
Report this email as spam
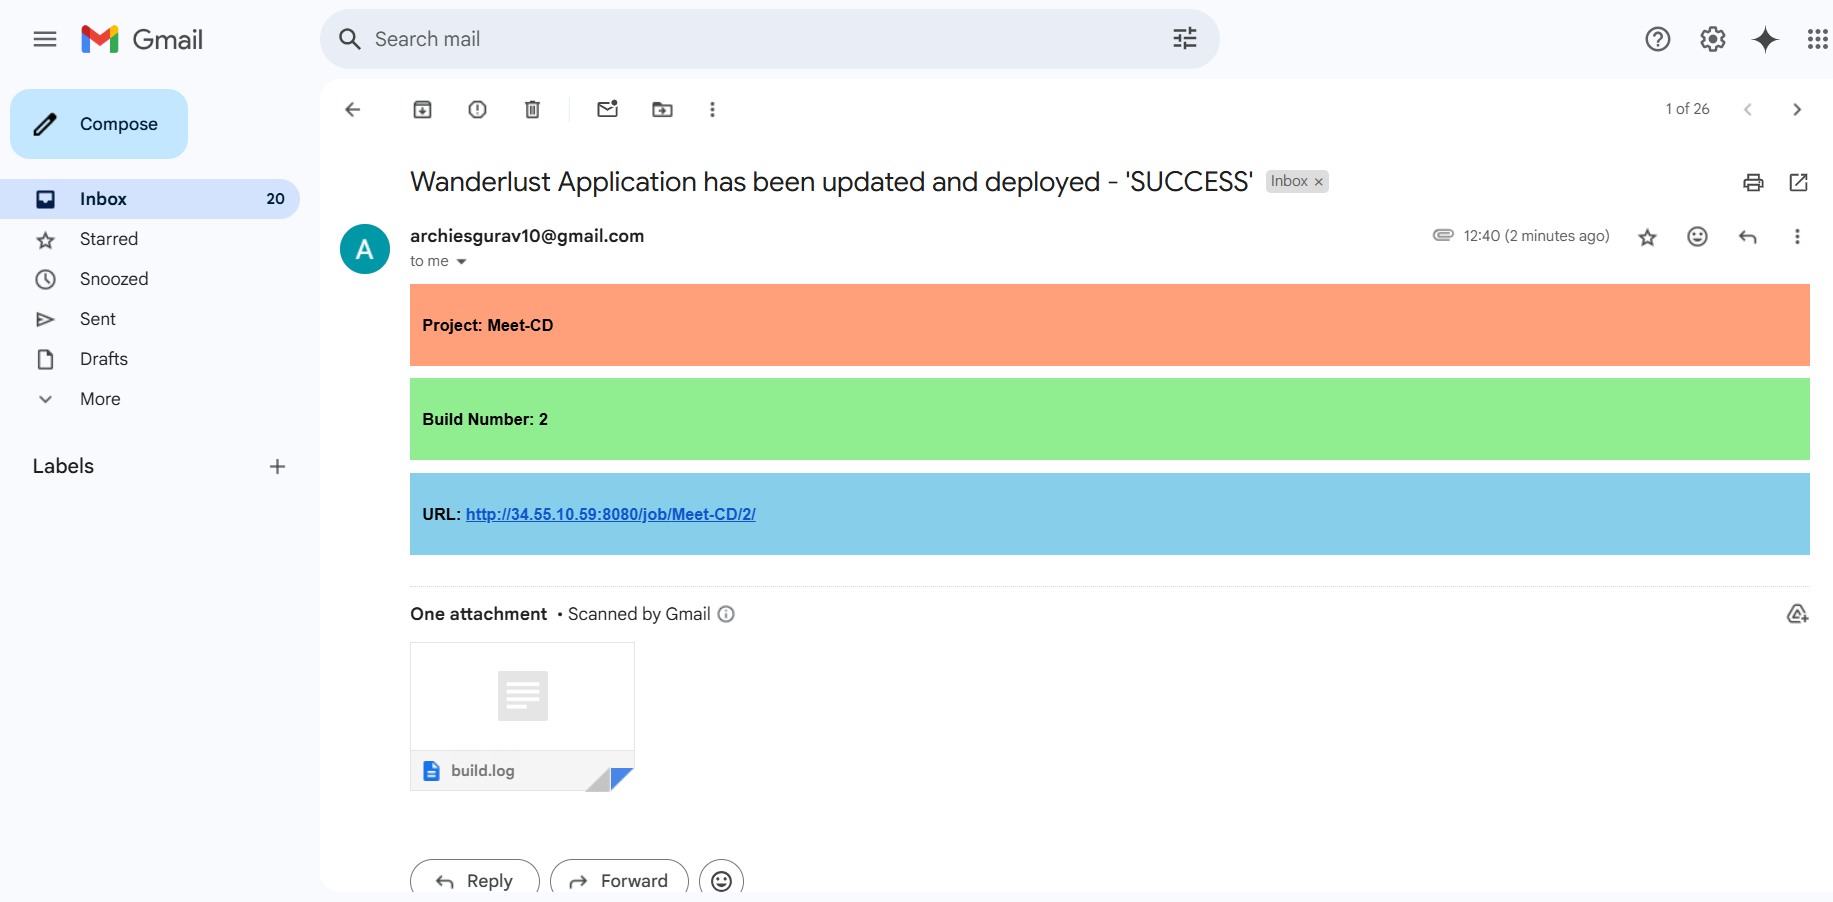tap(478, 109)
